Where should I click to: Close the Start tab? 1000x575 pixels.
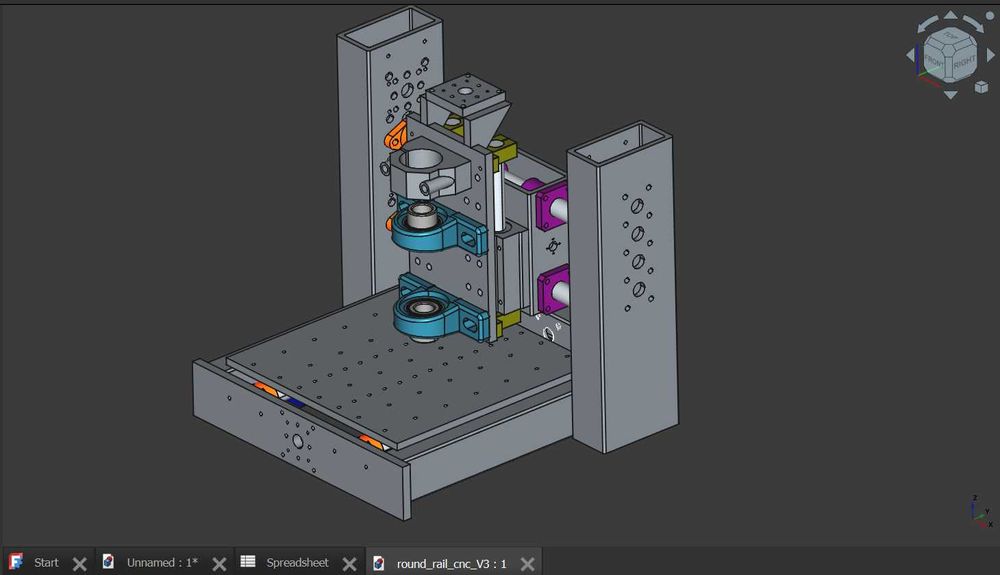point(80,564)
